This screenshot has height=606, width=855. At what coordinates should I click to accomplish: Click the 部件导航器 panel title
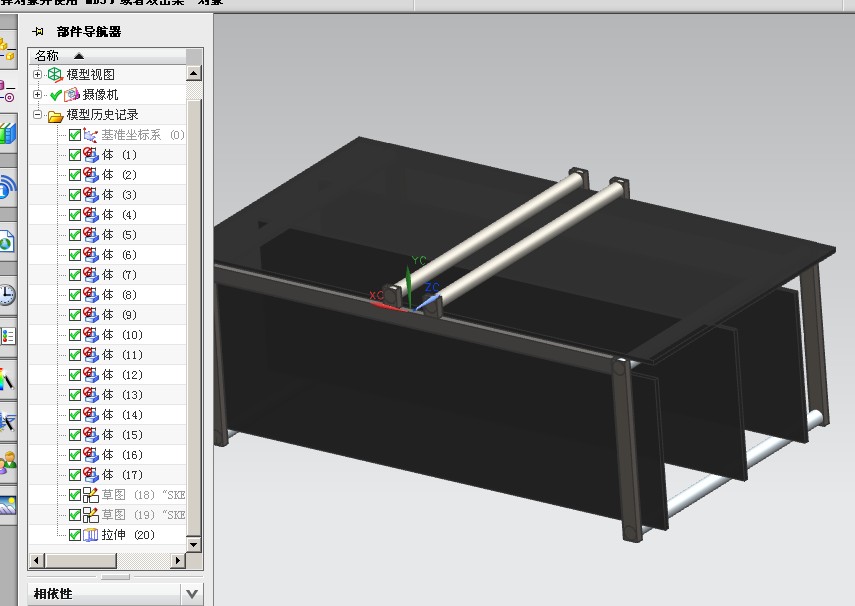point(89,32)
